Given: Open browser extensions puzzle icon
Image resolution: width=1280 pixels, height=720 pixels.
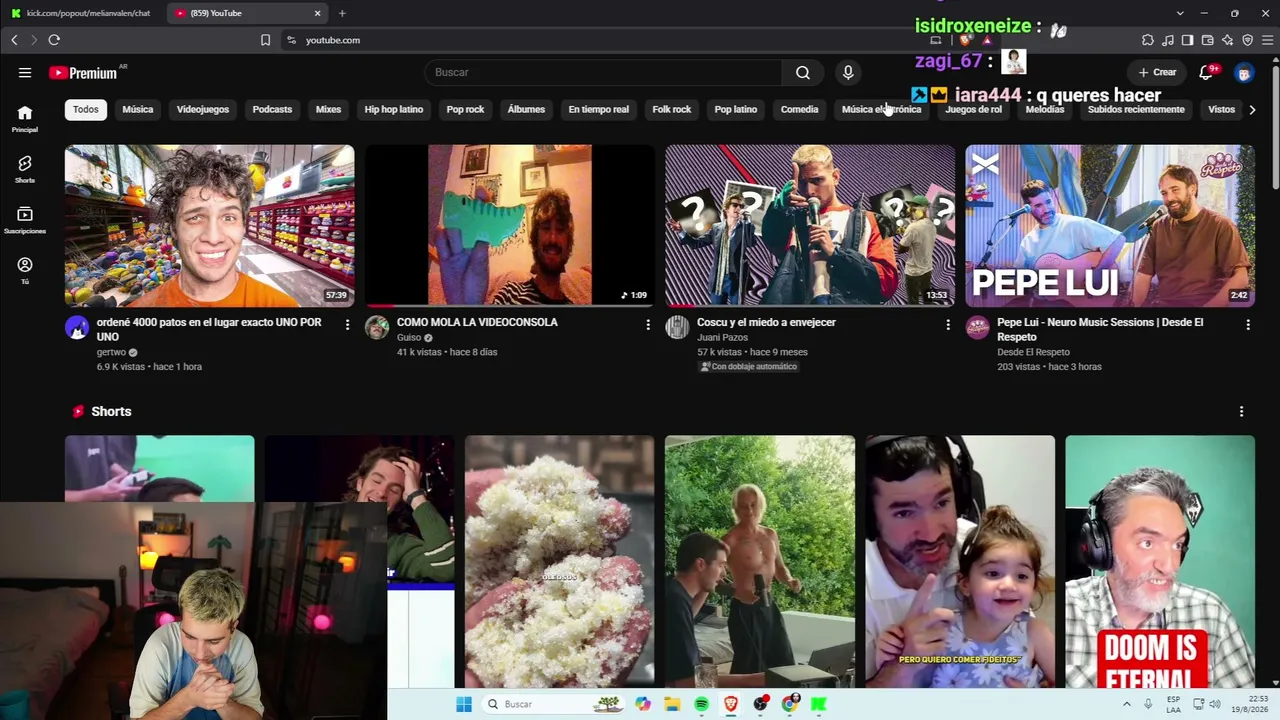Looking at the screenshot, I should 1148,40.
